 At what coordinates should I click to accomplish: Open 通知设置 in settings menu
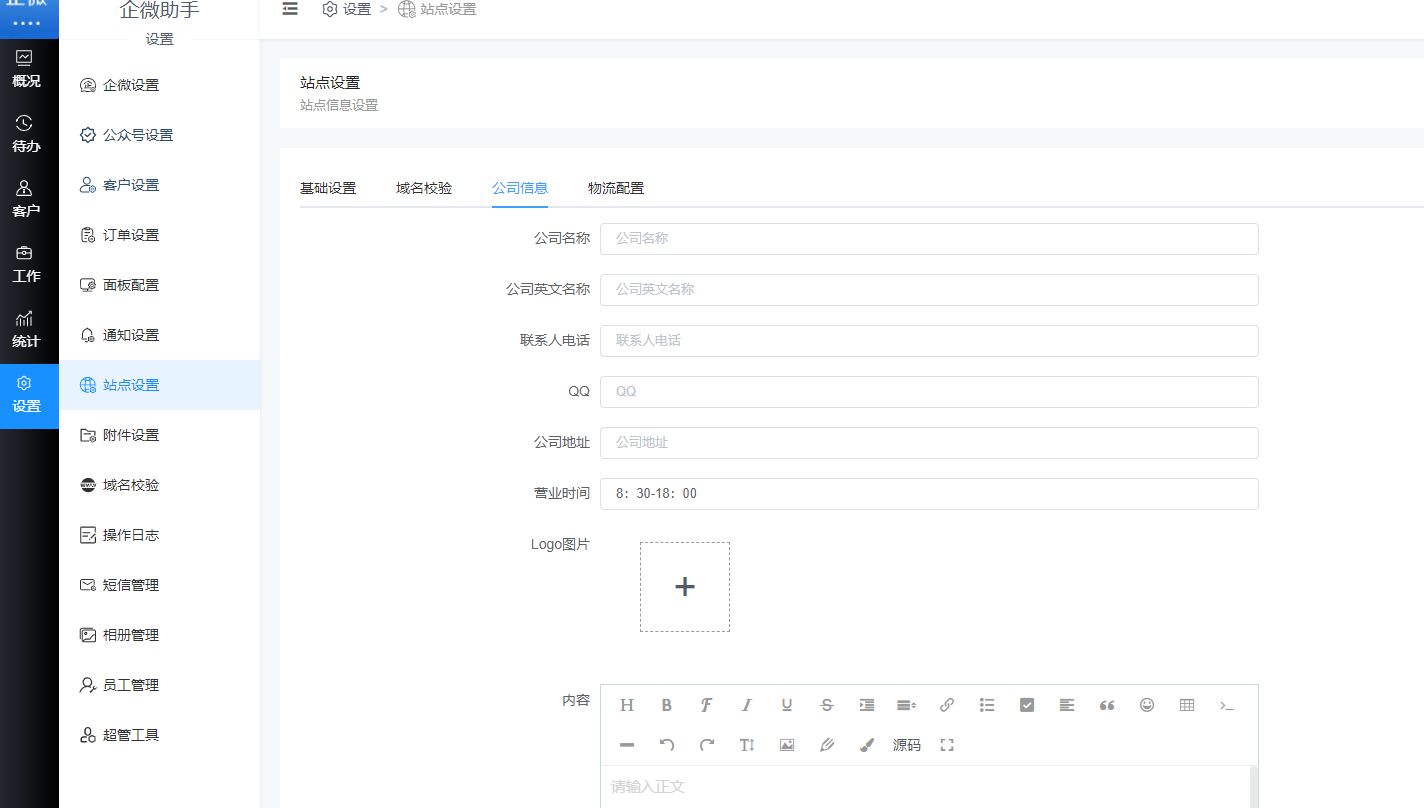point(160,335)
